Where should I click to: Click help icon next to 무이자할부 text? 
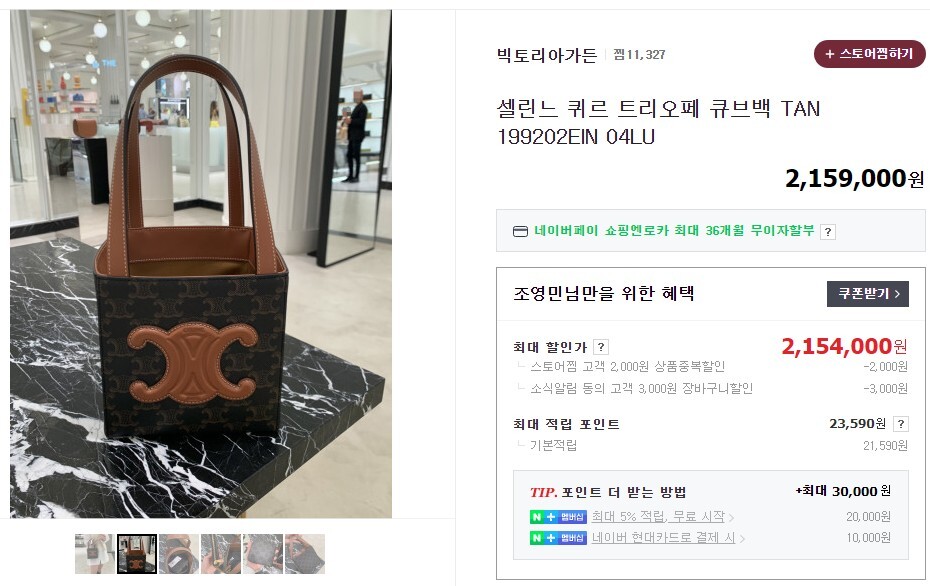pyautogui.click(x=828, y=232)
